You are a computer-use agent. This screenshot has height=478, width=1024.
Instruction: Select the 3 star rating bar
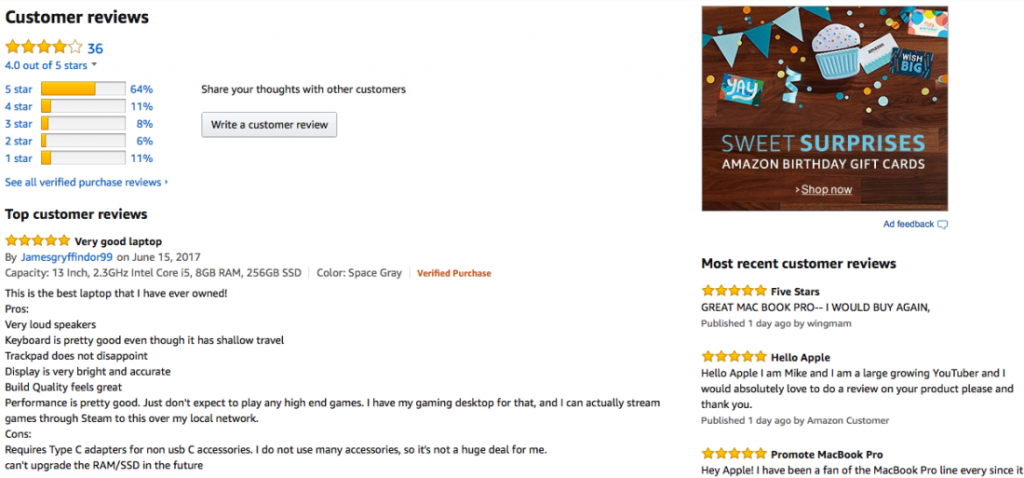[x=83, y=123]
